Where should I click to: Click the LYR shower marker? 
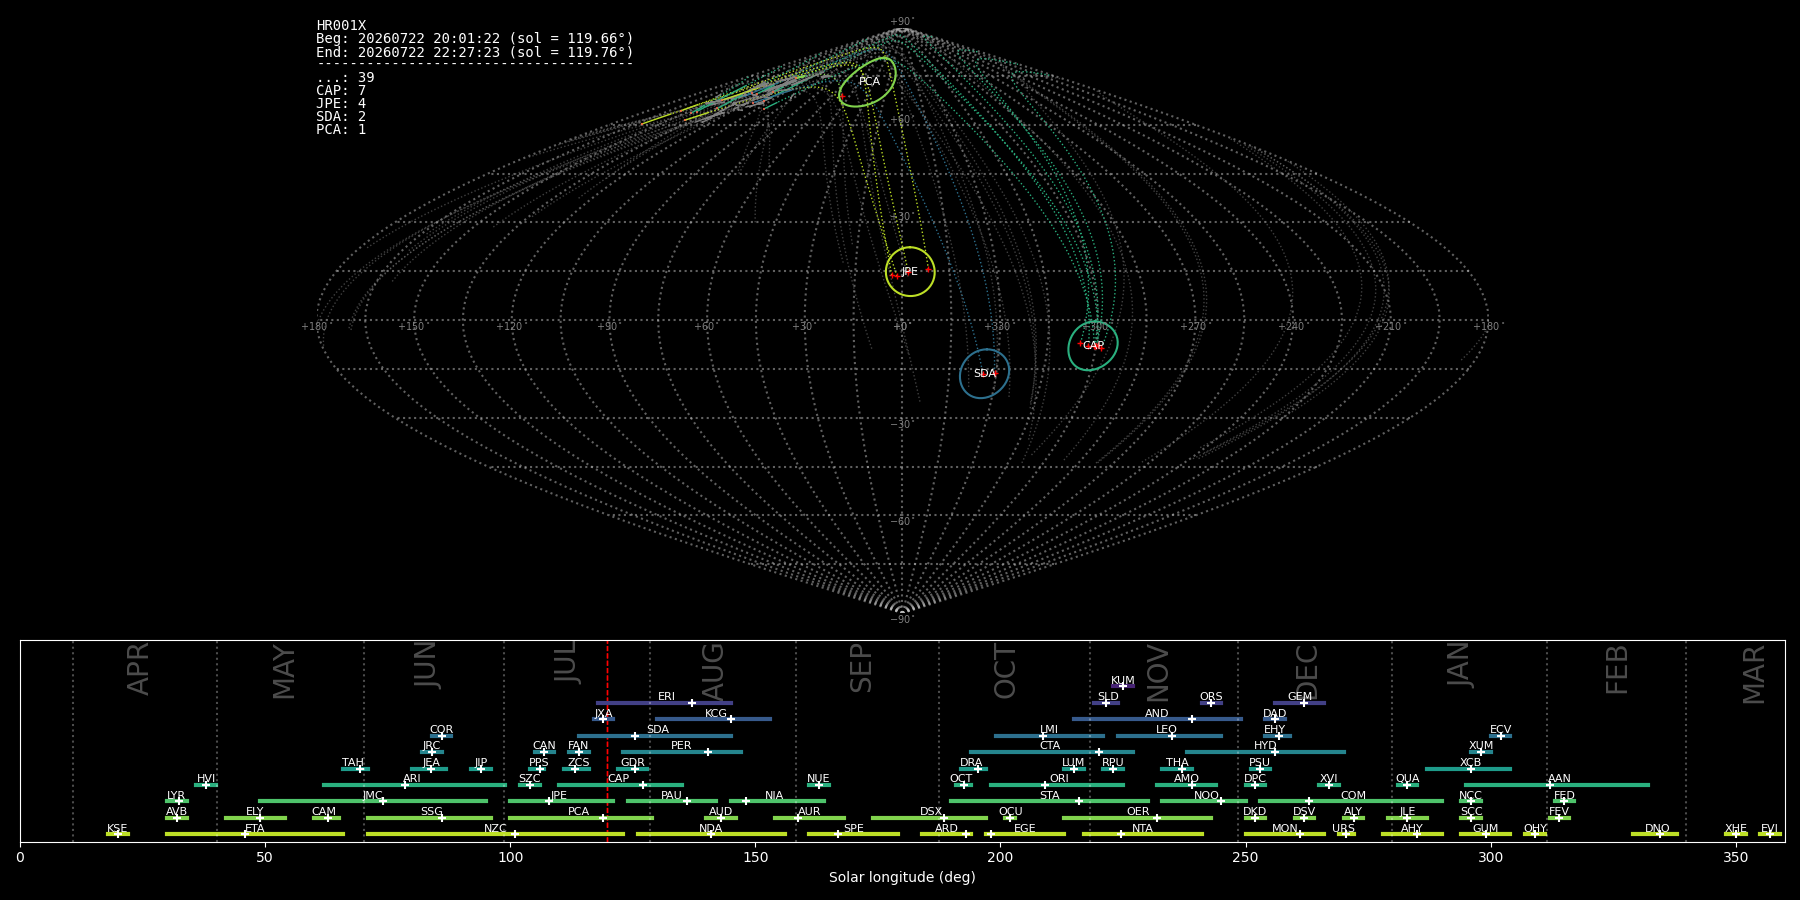180,801
